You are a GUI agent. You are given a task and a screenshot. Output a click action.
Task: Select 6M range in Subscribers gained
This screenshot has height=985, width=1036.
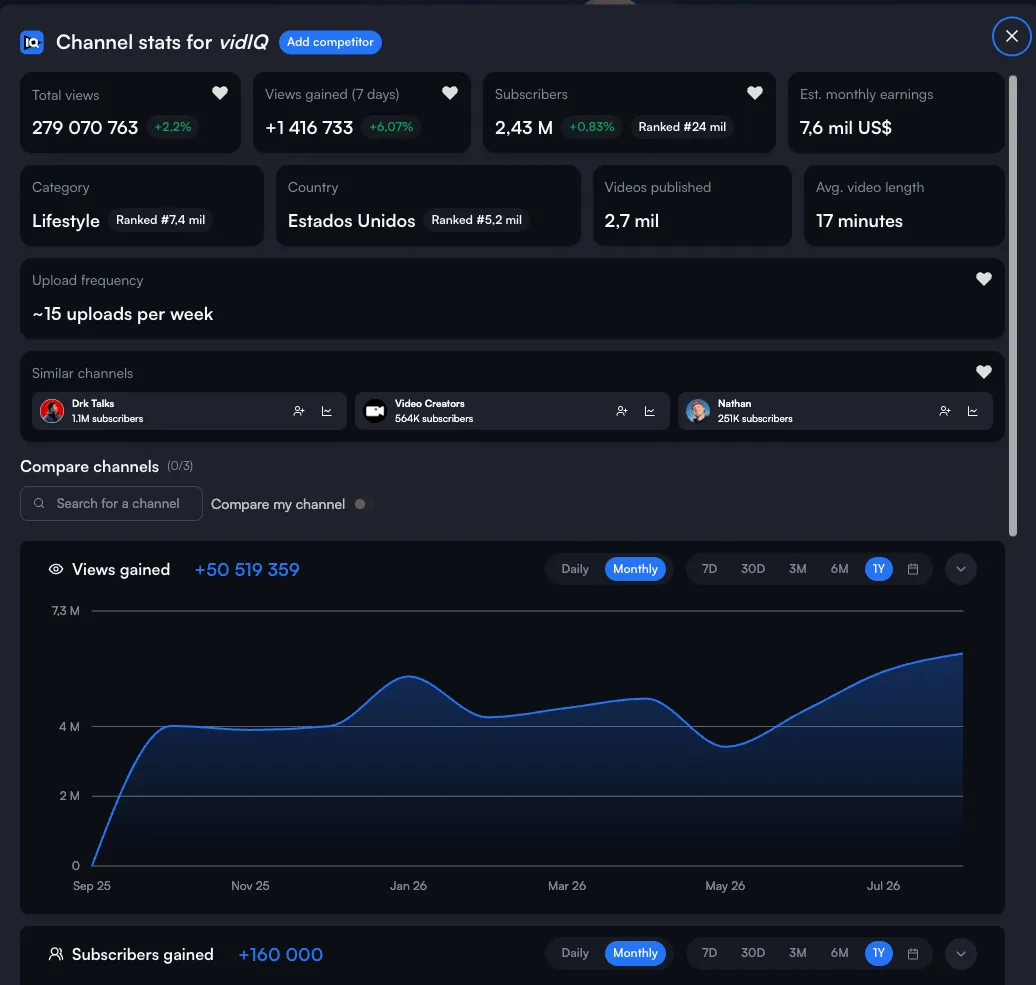[x=839, y=953]
